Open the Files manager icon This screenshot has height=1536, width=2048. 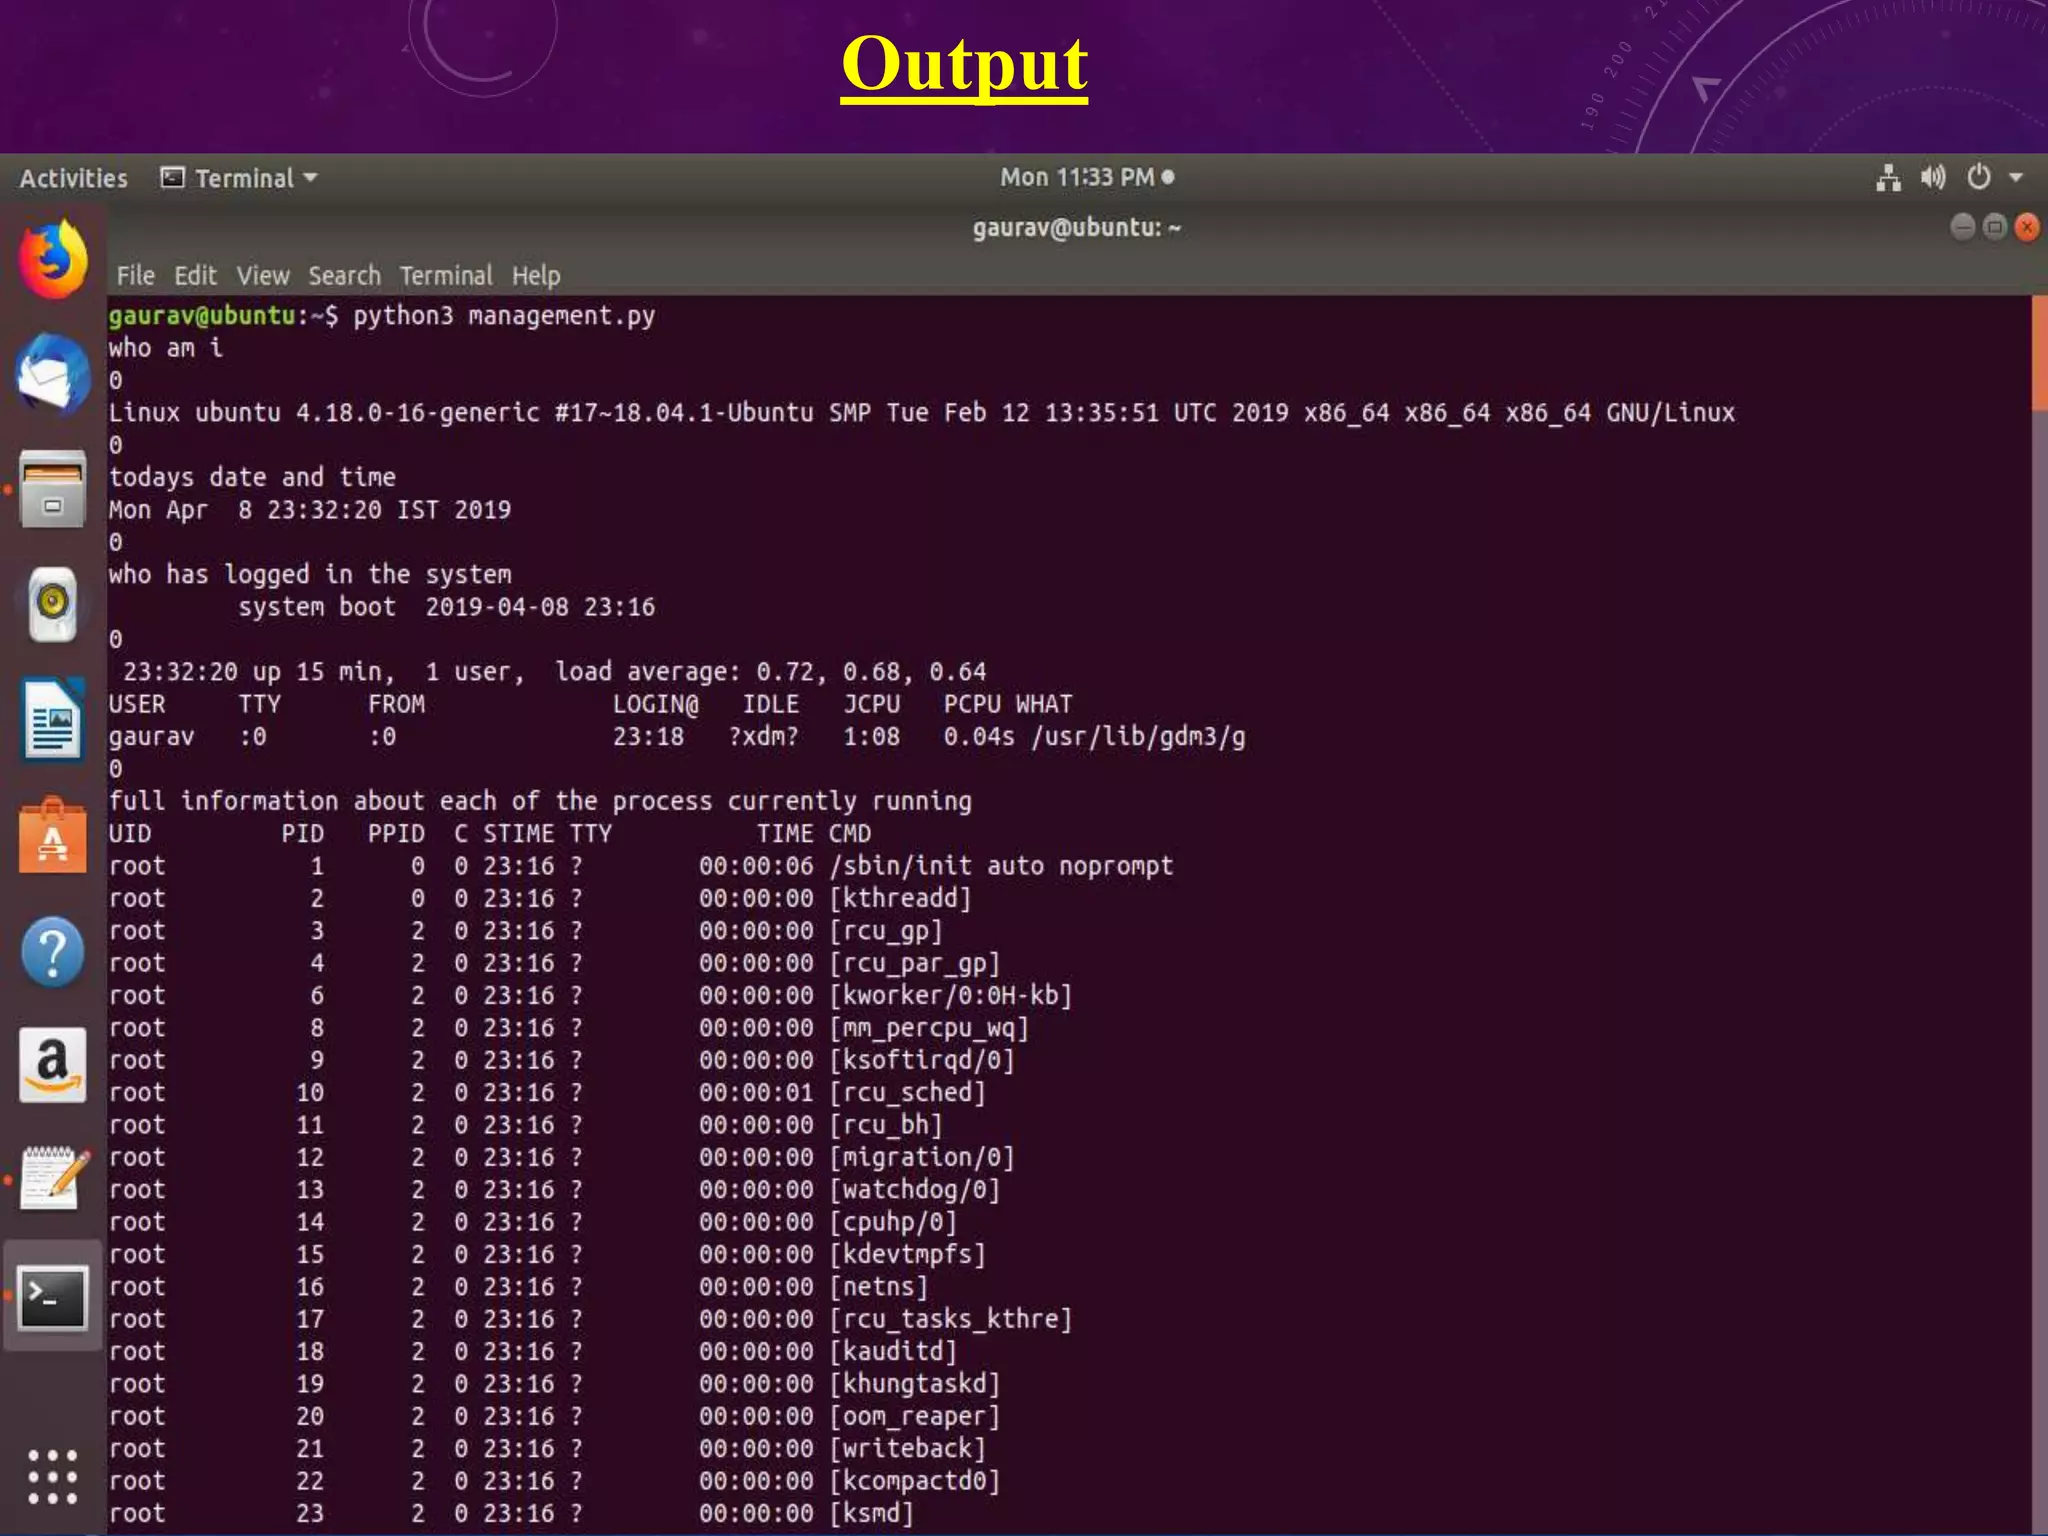point(53,490)
